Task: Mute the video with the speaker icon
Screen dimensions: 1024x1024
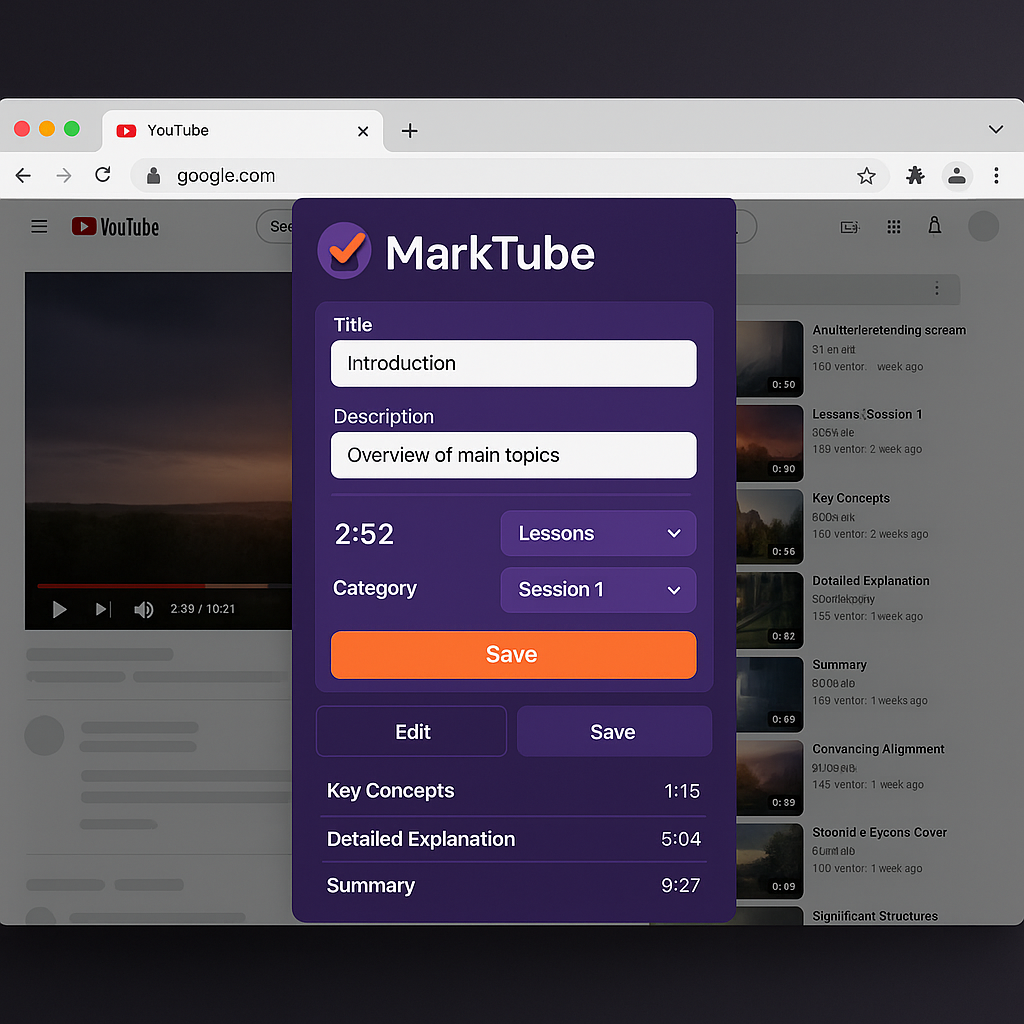Action: coord(144,609)
